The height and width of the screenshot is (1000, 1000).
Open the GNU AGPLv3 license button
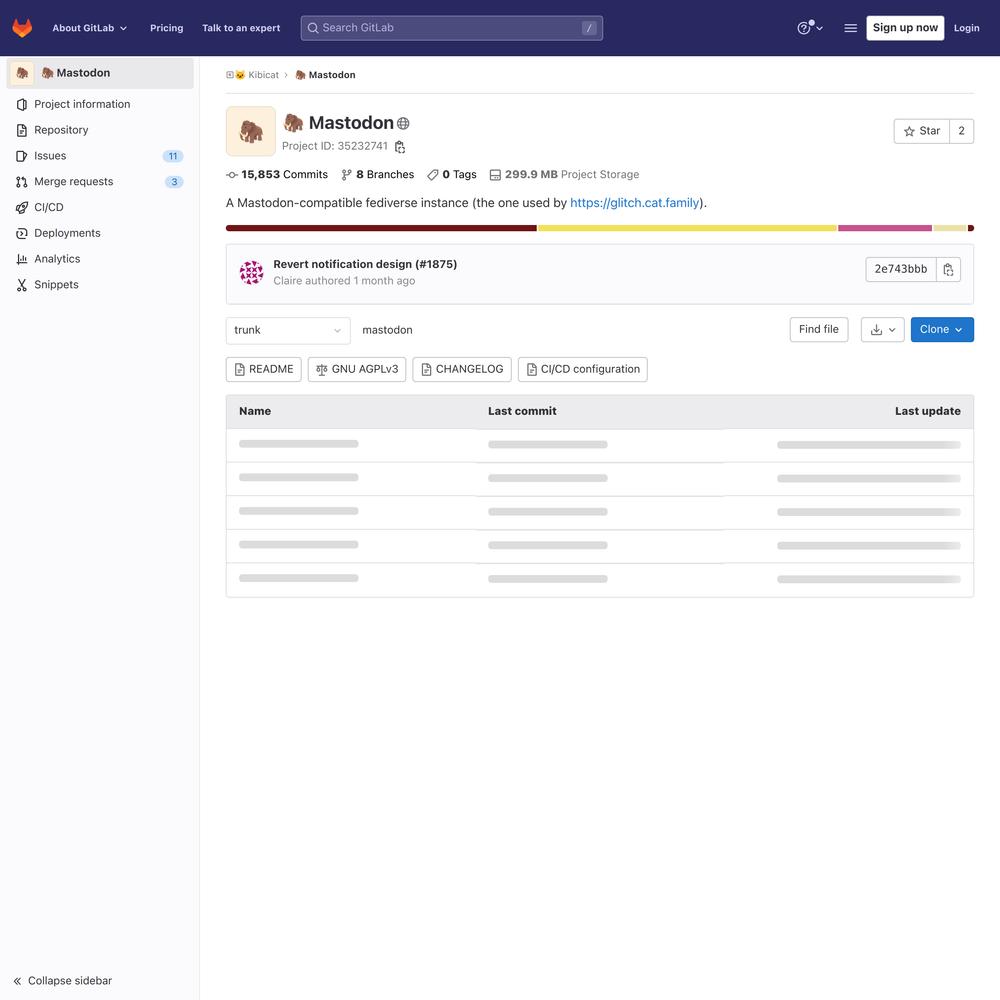(x=357, y=369)
